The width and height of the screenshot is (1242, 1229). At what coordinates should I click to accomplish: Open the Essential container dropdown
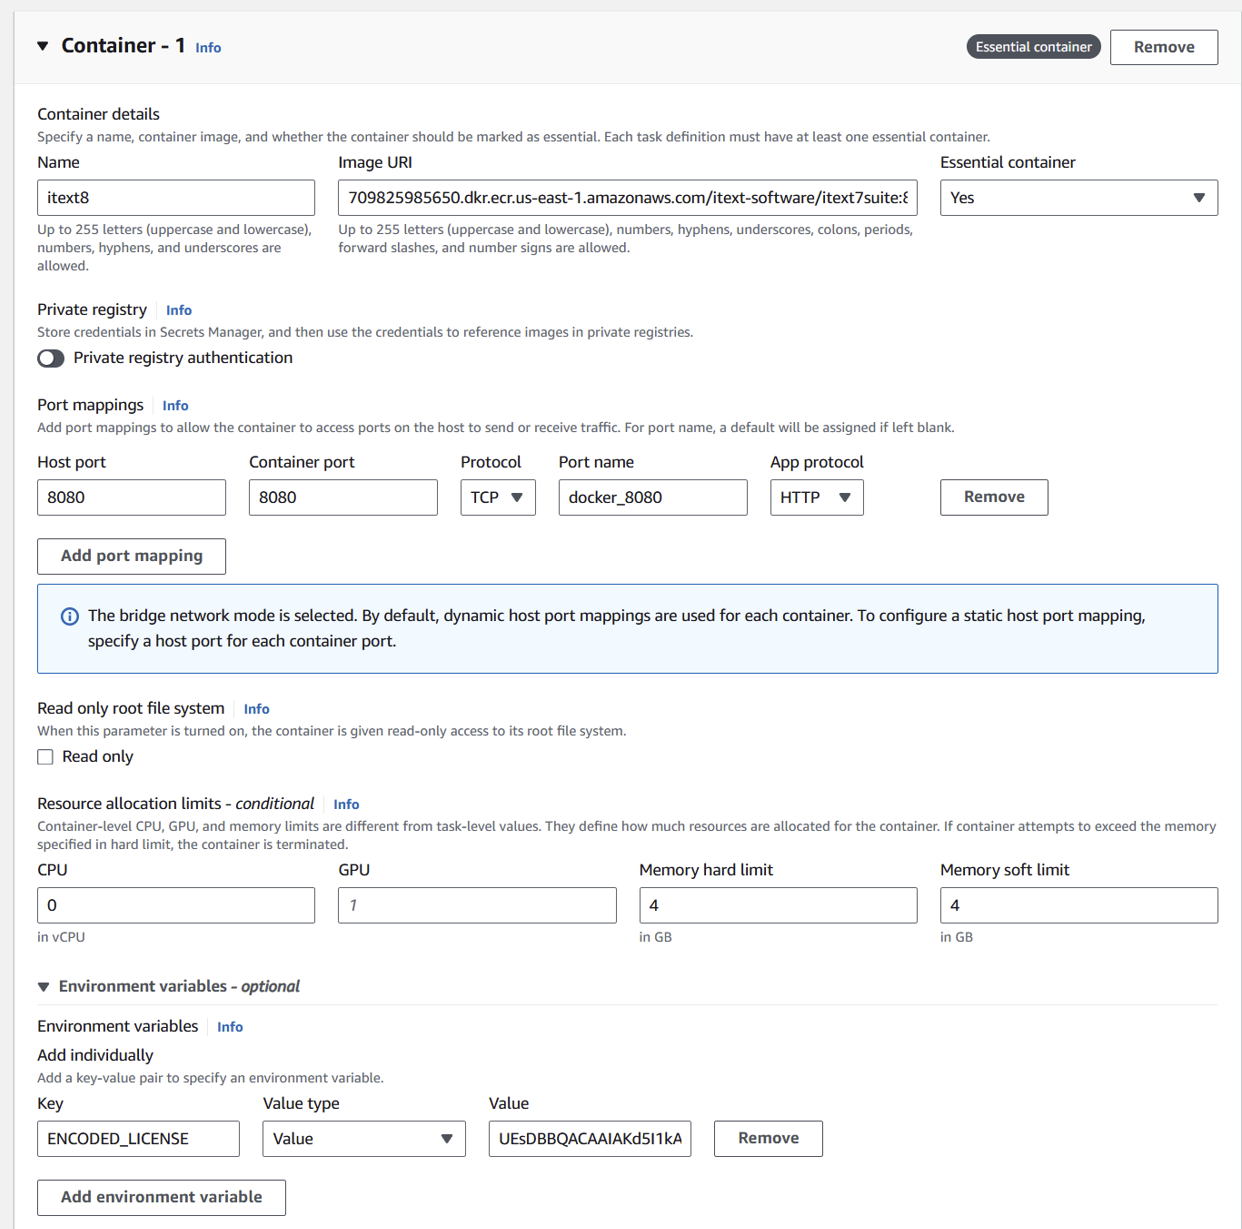[1078, 198]
